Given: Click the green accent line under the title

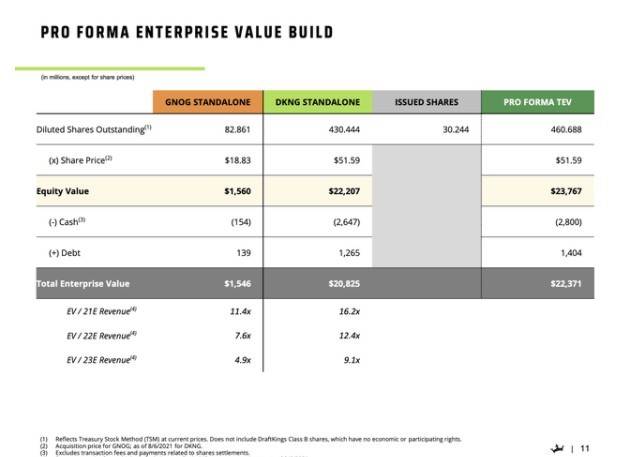Looking at the screenshot, I should [109, 69].
